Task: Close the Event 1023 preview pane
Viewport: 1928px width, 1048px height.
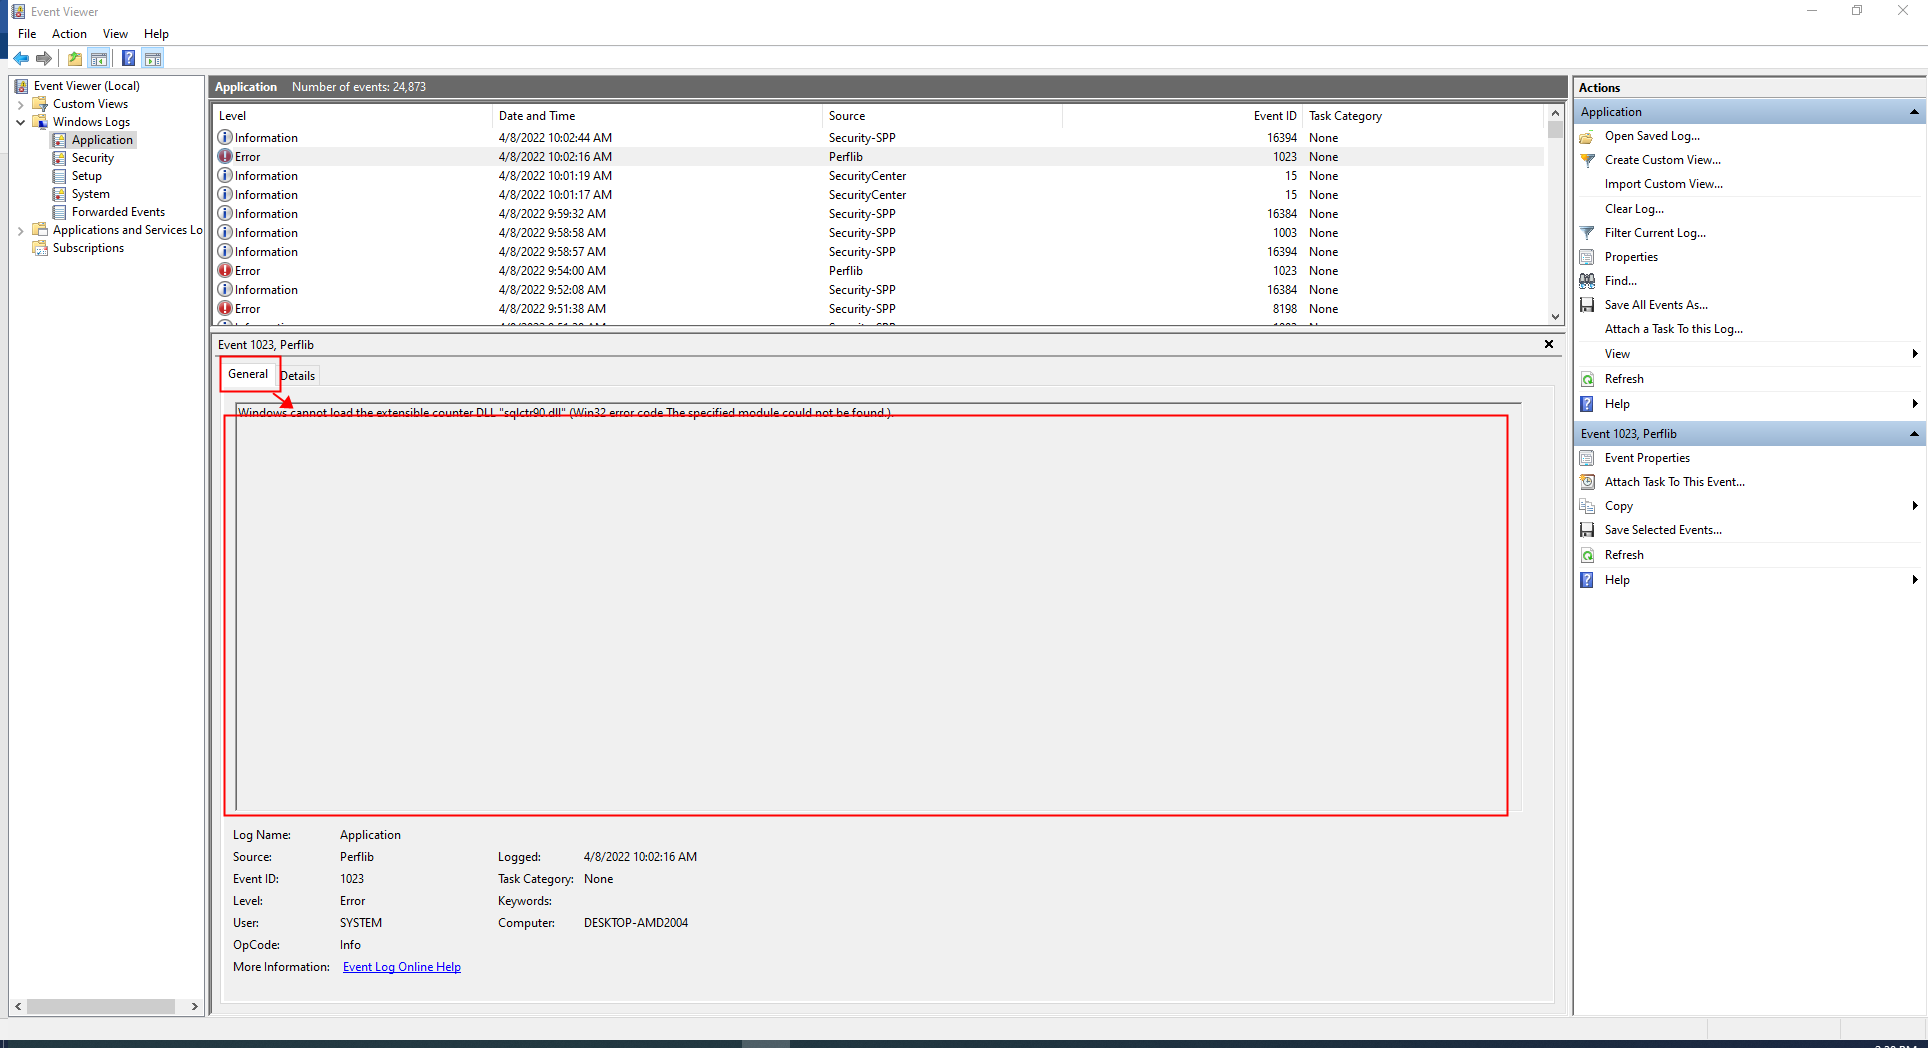Action: coord(1549,344)
